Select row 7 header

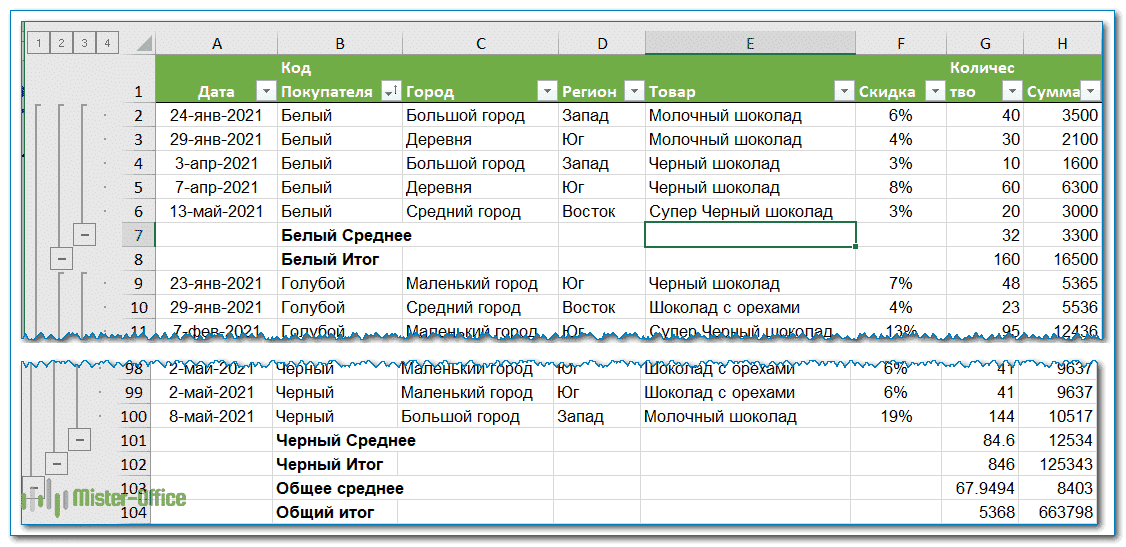coord(138,235)
